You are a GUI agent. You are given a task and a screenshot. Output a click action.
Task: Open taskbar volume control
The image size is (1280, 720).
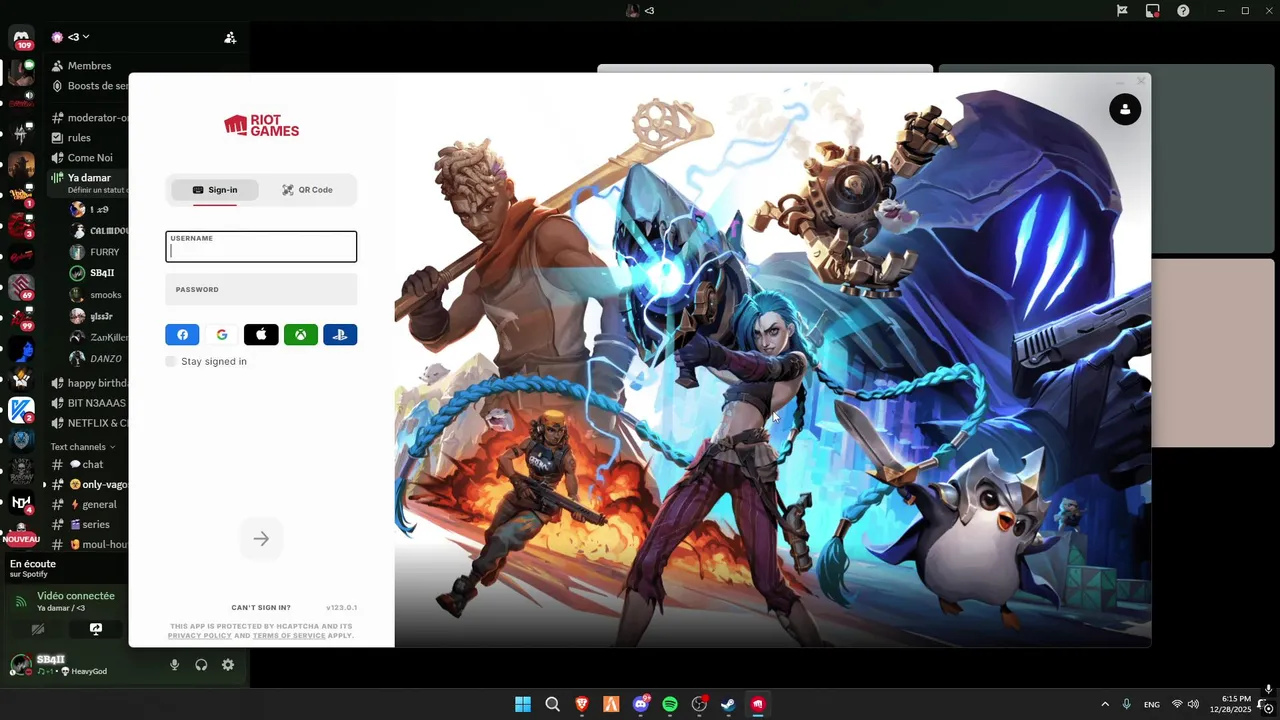tap(1193, 704)
